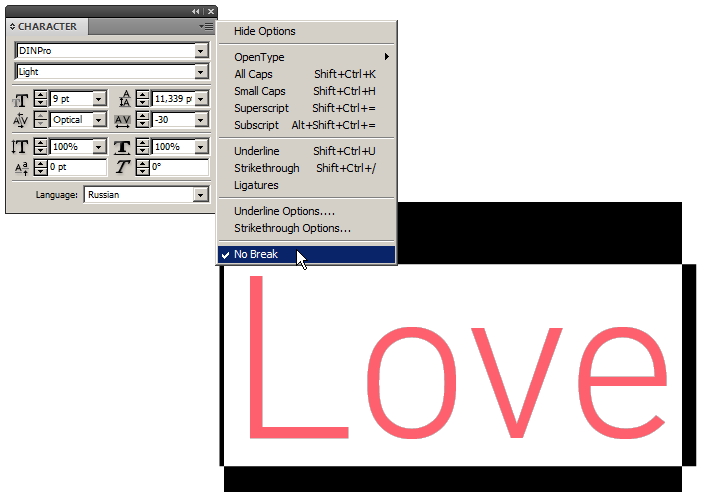Click the tracking stepper arrows
This screenshot has height=503, width=707.
click(x=142, y=120)
